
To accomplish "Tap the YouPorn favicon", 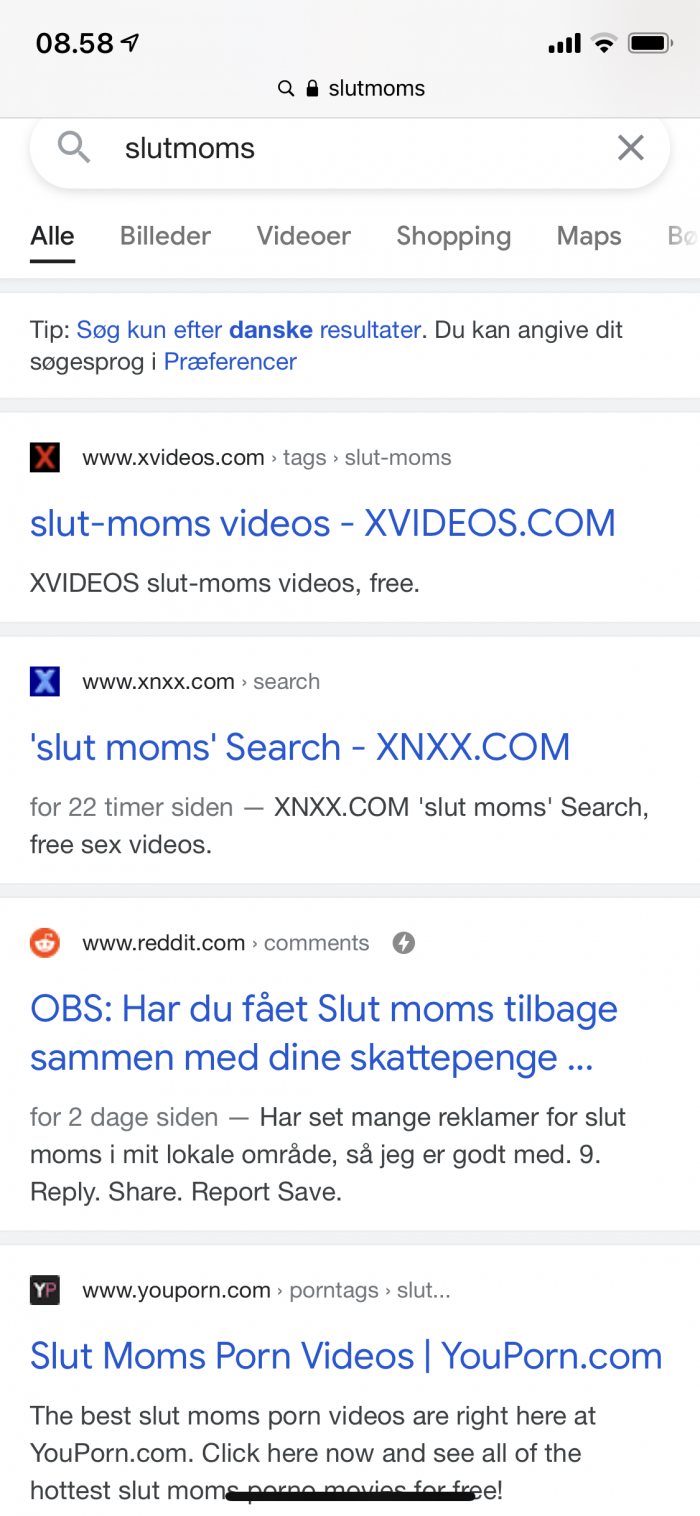I will 45,1291.
